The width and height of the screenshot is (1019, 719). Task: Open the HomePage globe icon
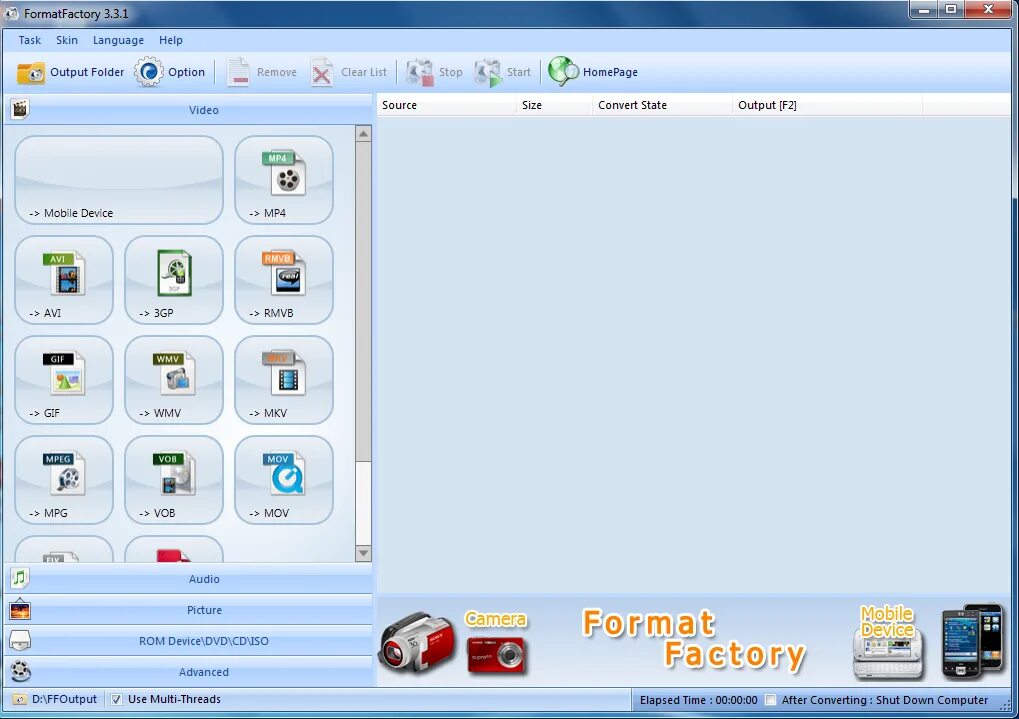click(x=563, y=72)
